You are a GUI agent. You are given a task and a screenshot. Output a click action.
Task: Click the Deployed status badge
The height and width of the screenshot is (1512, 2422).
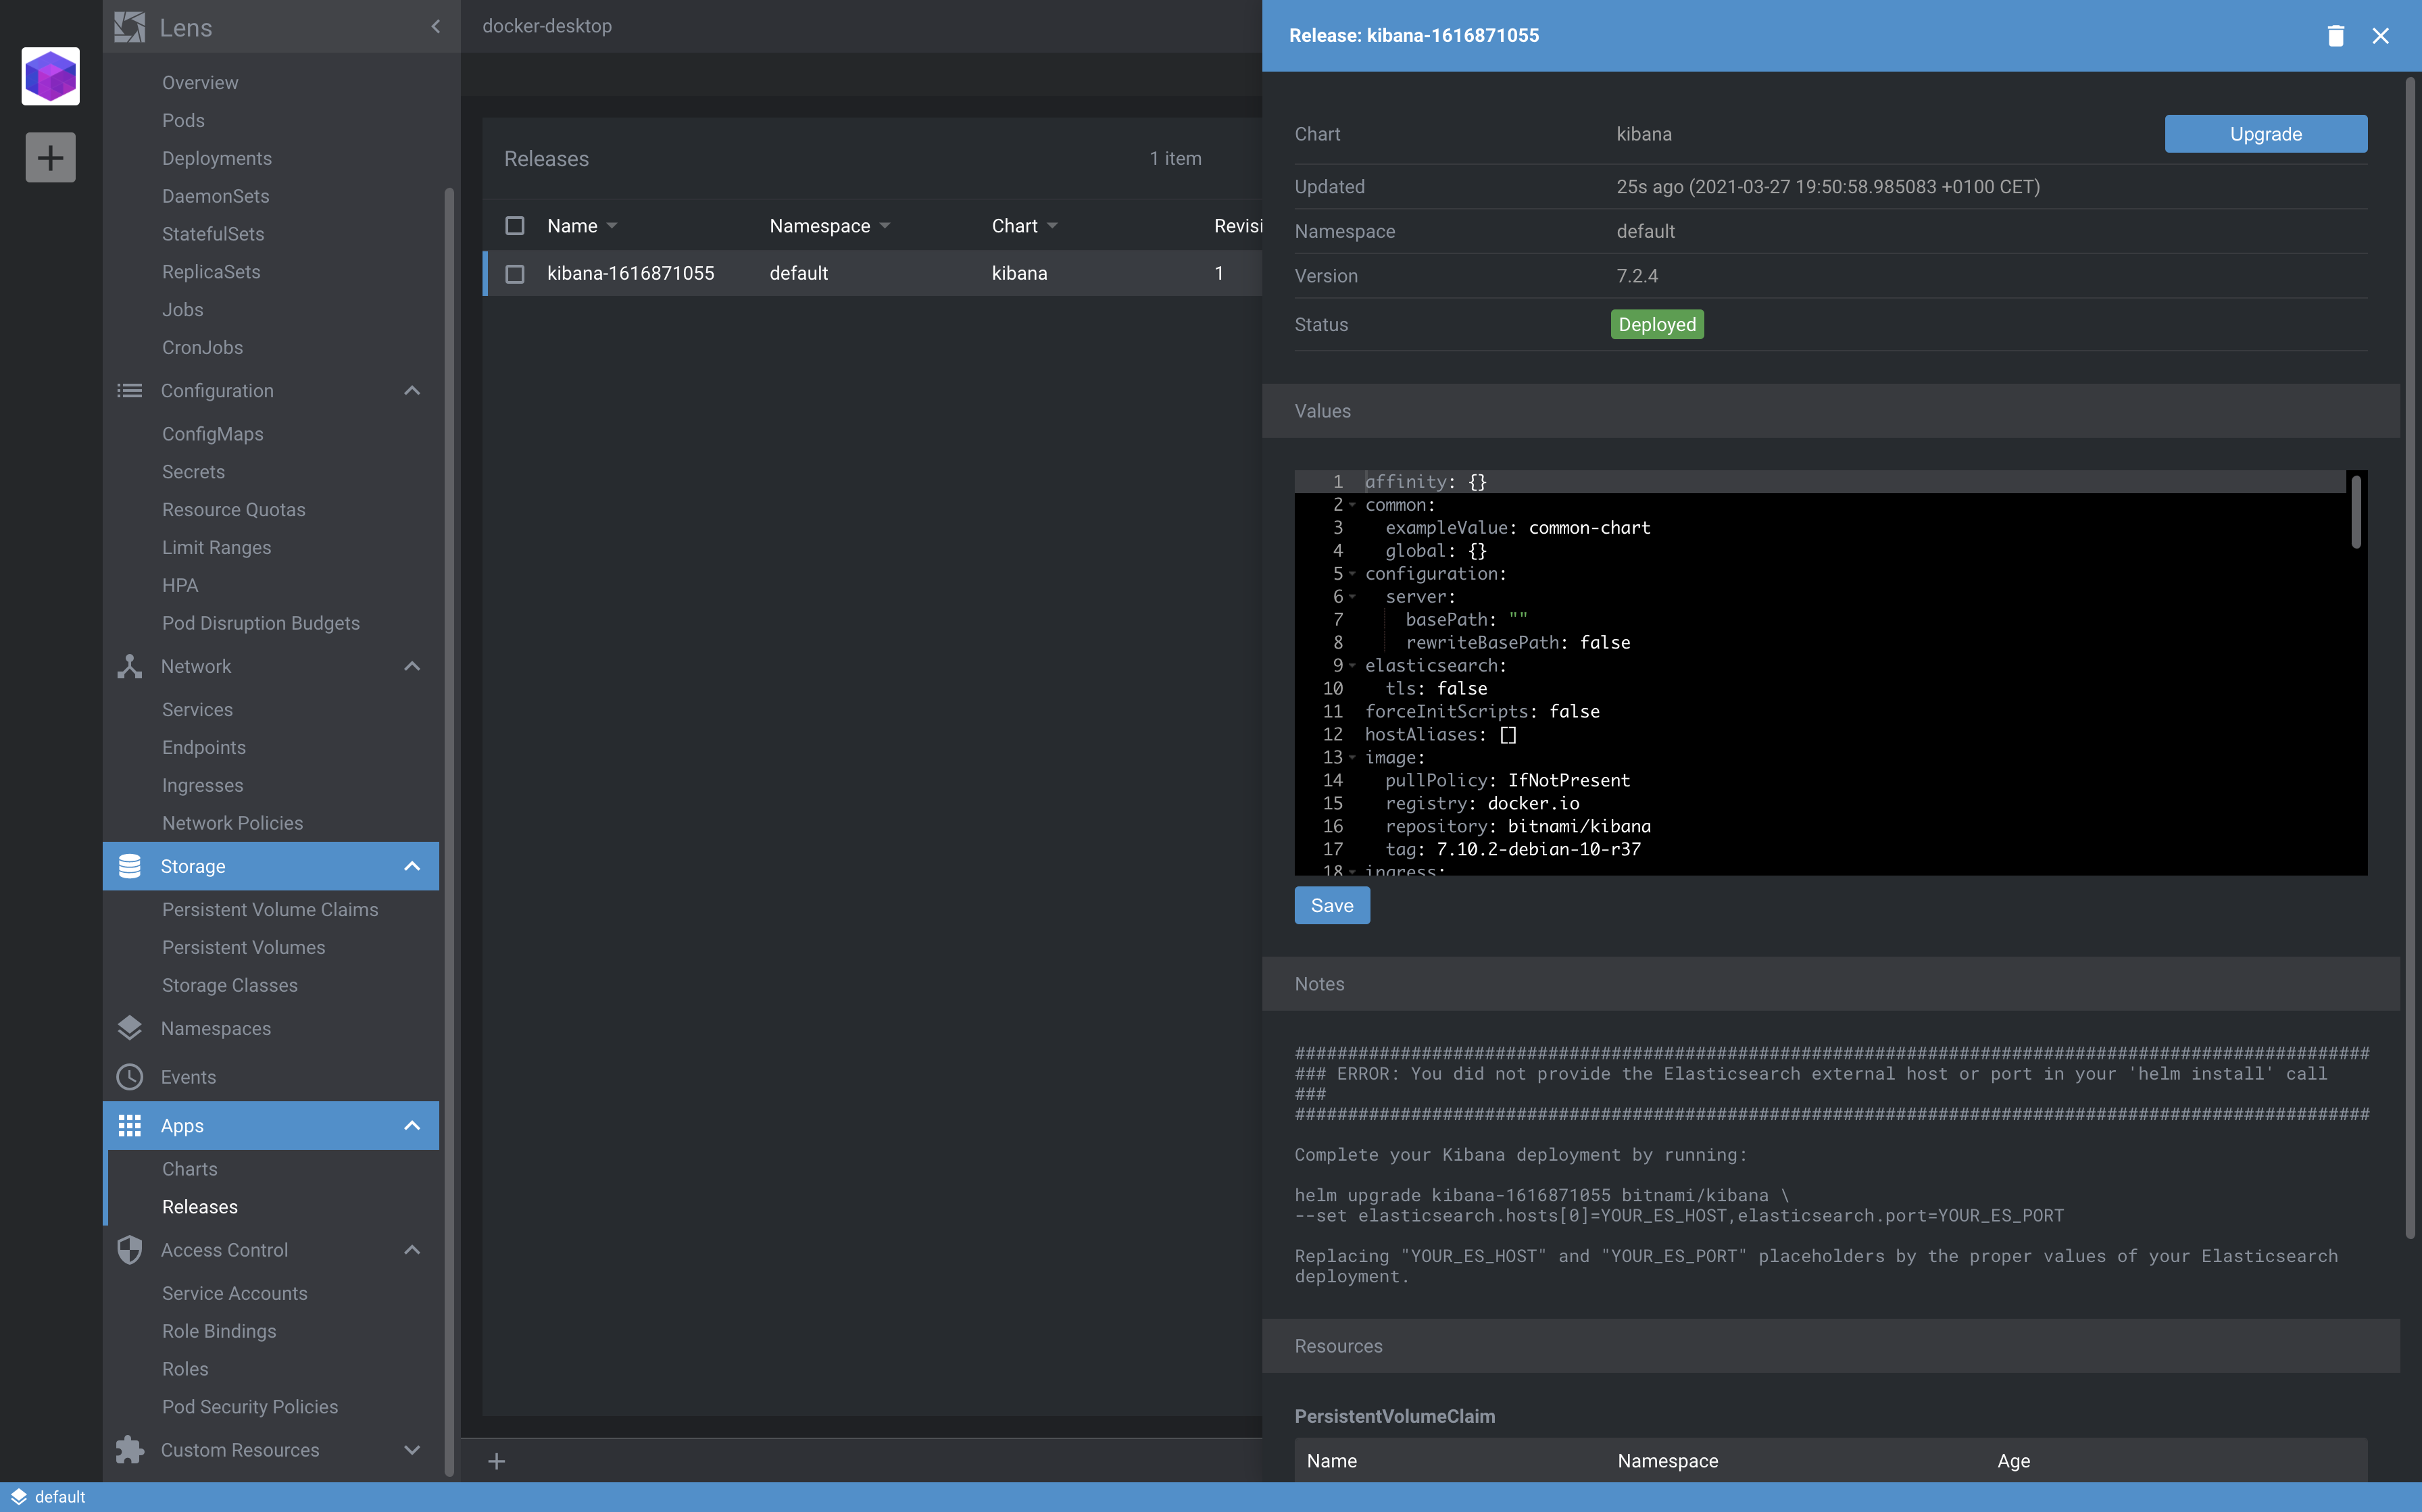tap(1656, 324)
